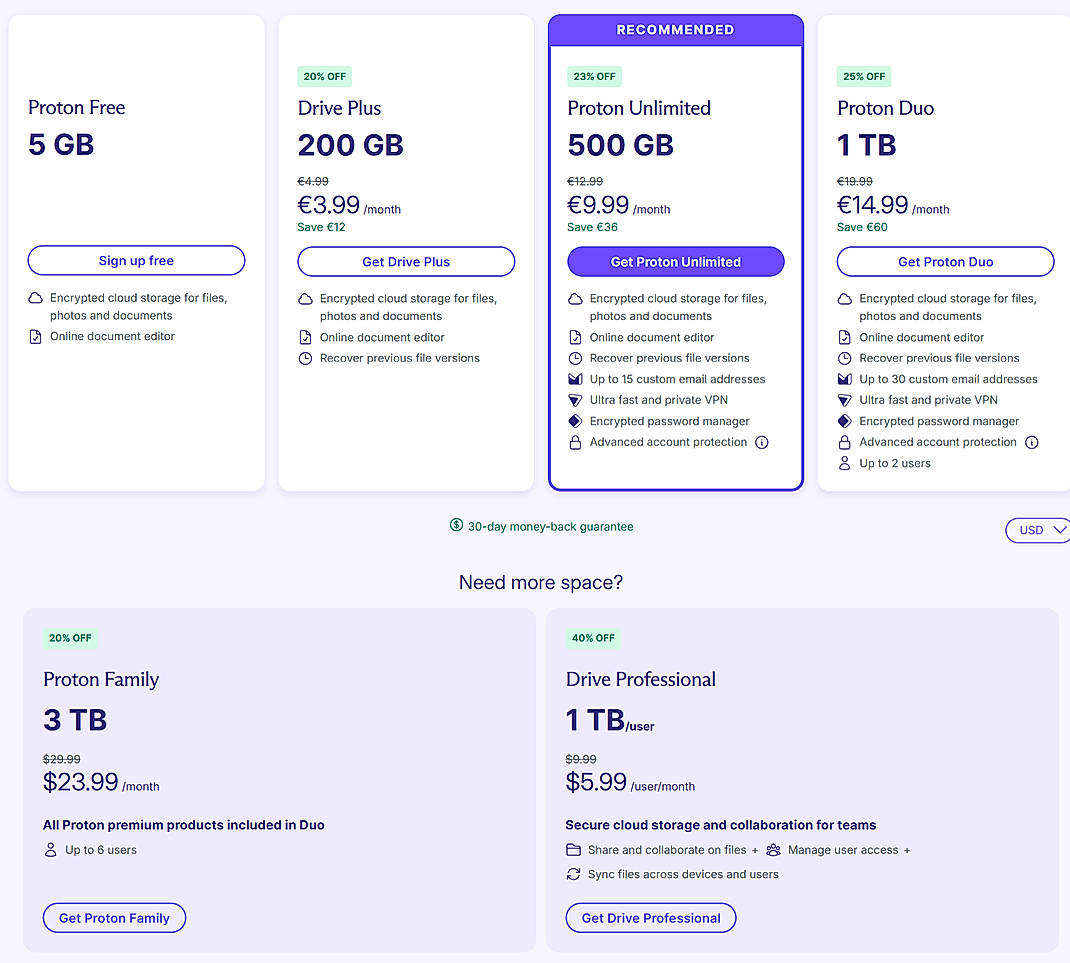The width and height of the screenshot is (1070, 963).
Task: Click the cloud storage icon in Proton Free
Action: coord(35,298)
